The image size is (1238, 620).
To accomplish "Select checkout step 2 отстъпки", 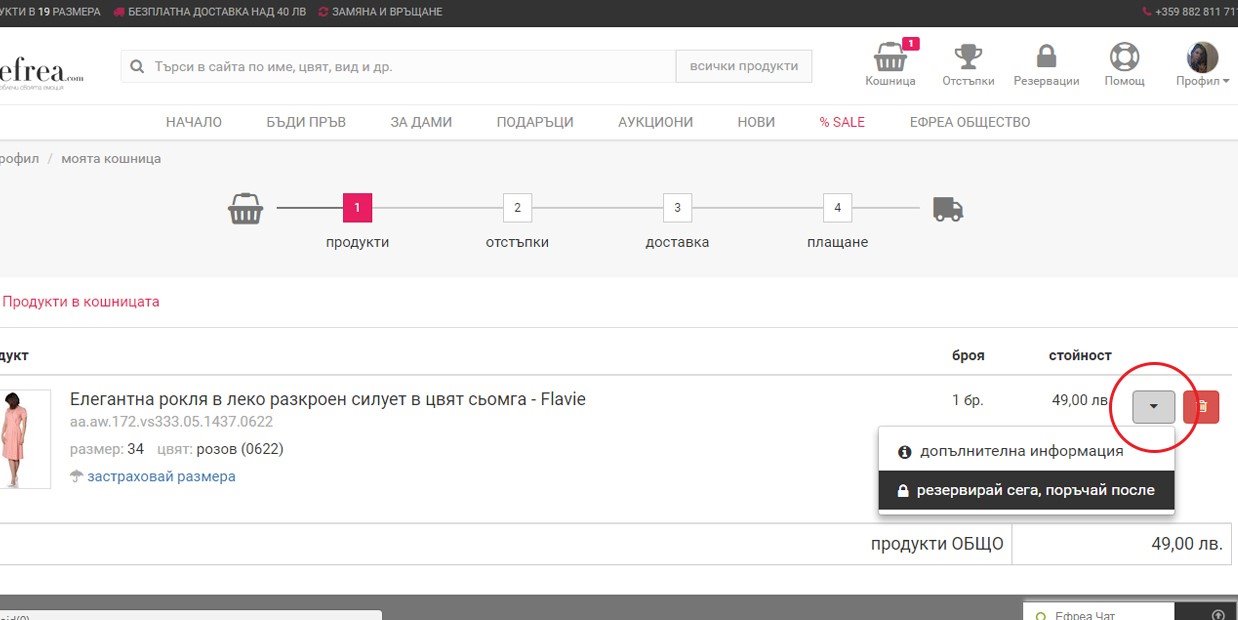I will (x=517, y=208).
